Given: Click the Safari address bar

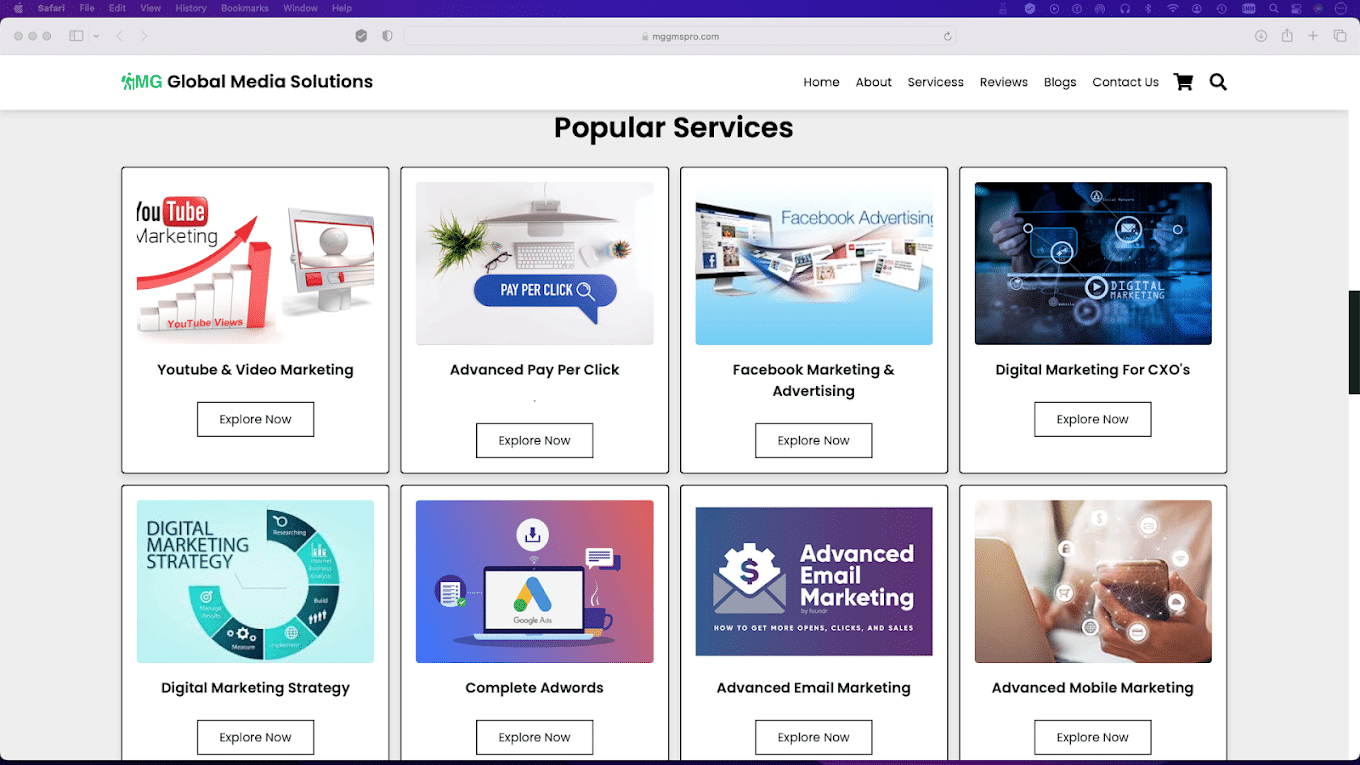Looking at the screenshot, I should 679,36.
